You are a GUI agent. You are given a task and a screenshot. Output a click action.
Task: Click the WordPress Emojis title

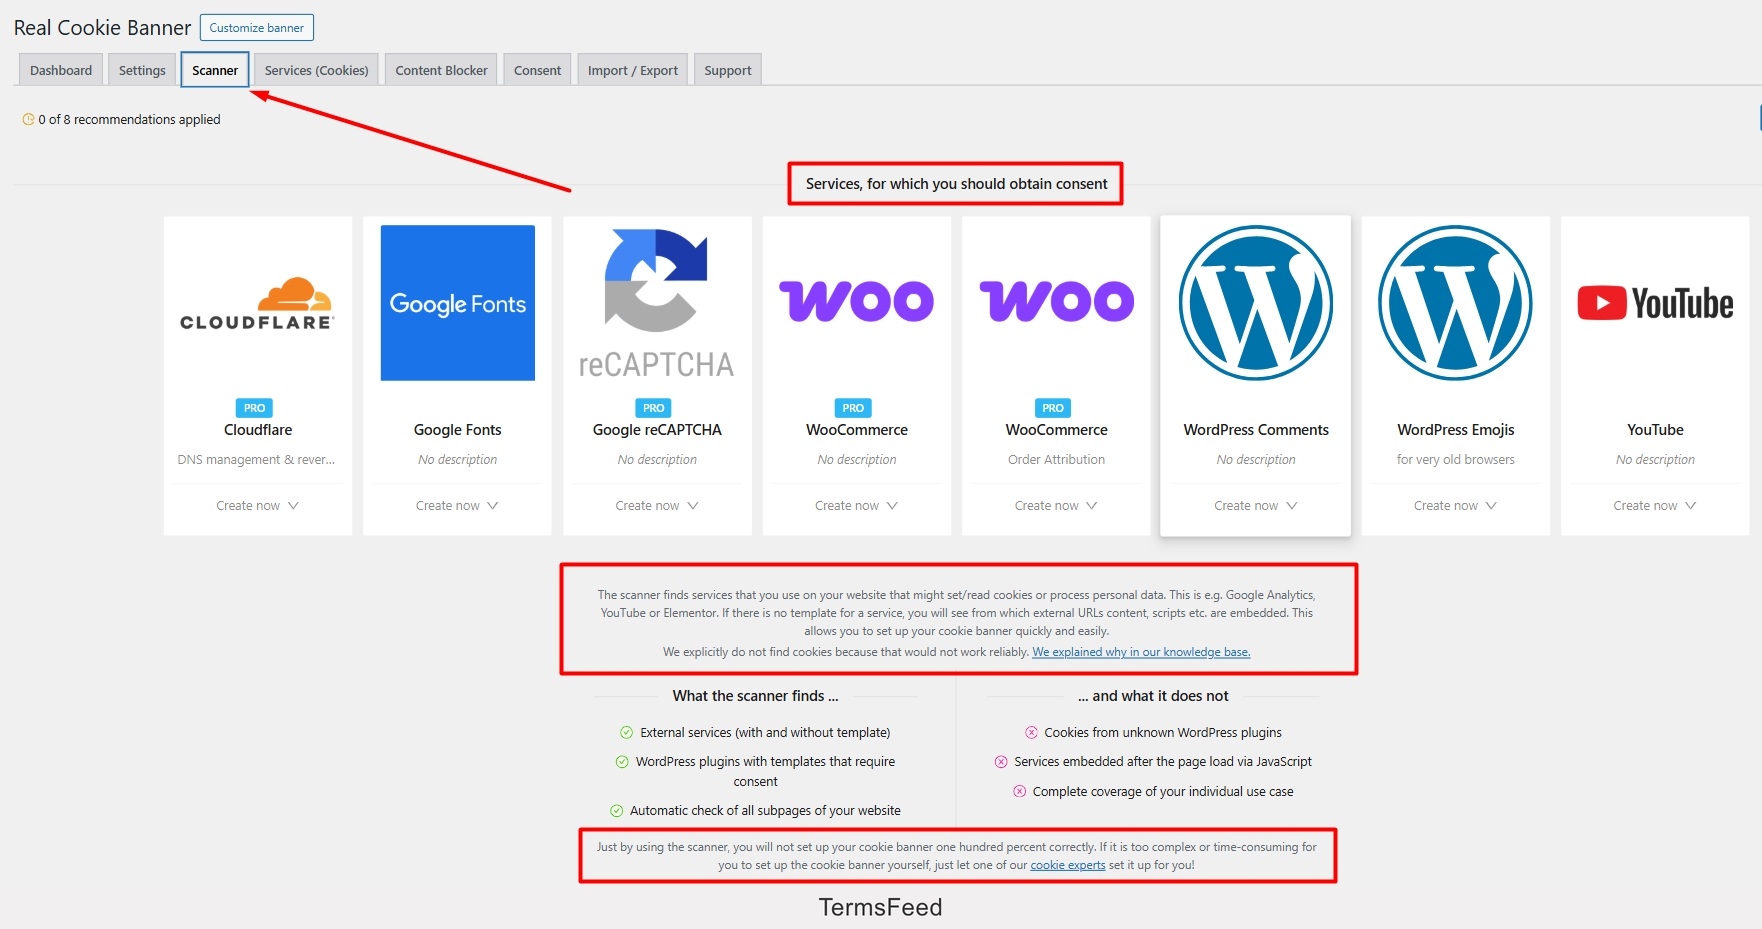tap(1455, 430)
